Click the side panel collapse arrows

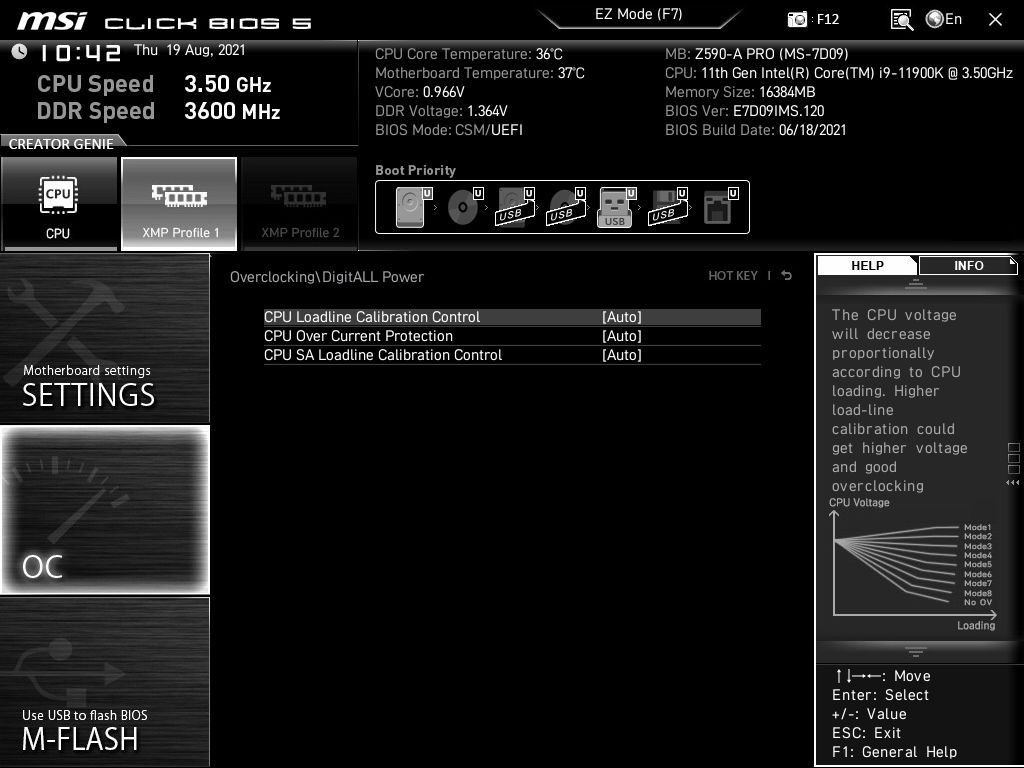click(1012, 483)
